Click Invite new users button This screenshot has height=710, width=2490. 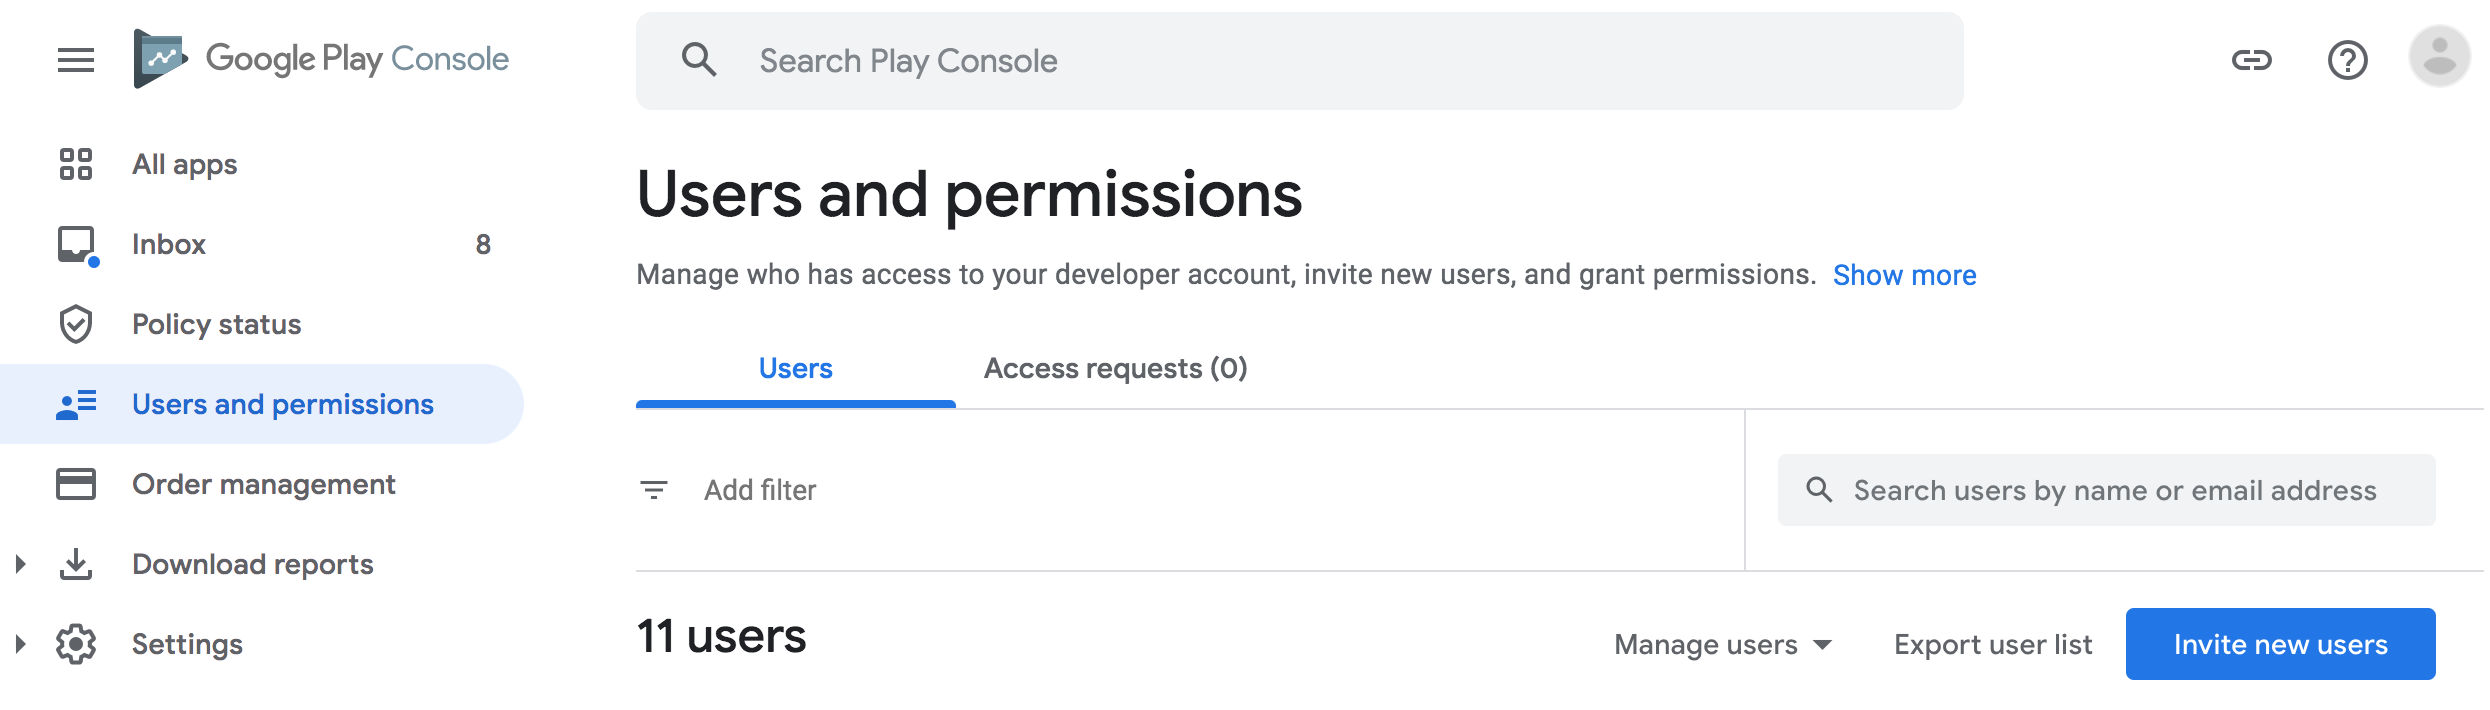(2280, 644)
